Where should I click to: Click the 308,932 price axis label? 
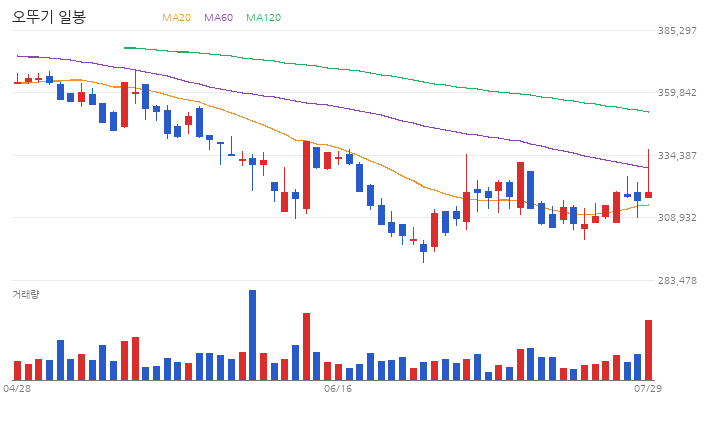point(677,217)
